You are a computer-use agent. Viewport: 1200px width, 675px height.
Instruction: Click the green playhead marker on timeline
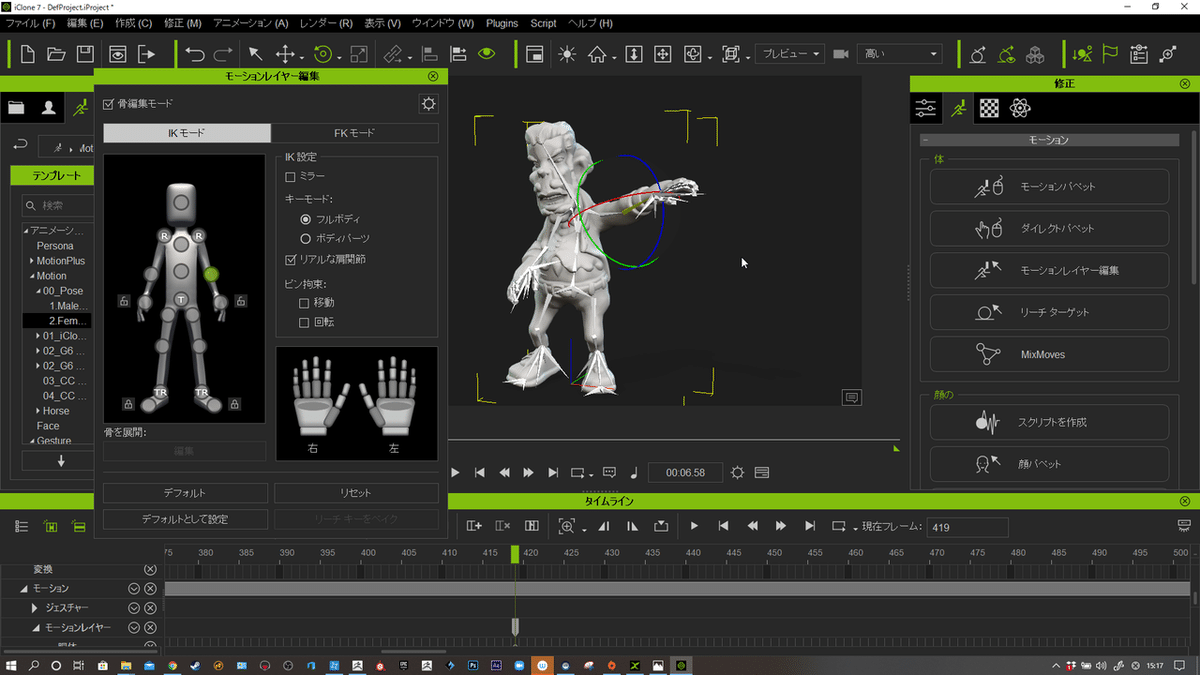point(515,553)
